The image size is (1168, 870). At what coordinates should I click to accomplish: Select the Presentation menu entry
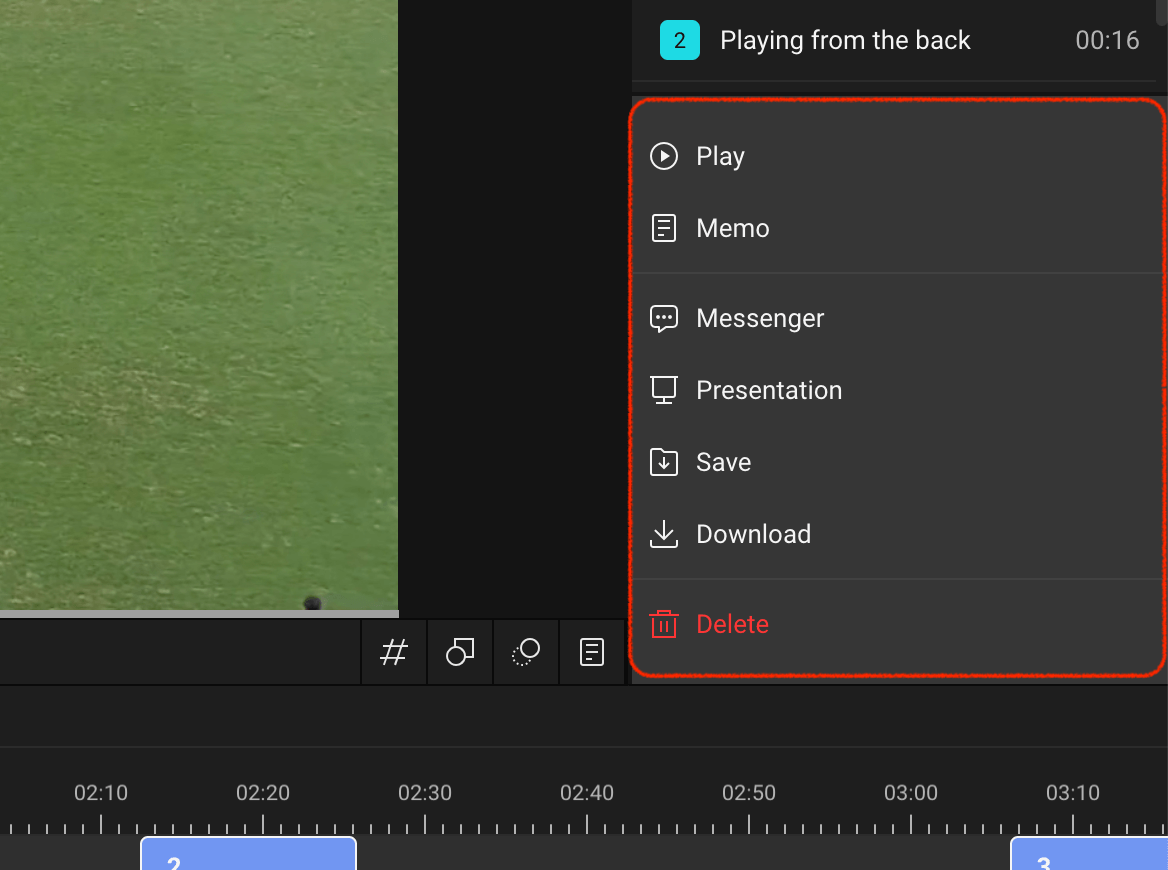pyautogui.click(x=898, y=390)
